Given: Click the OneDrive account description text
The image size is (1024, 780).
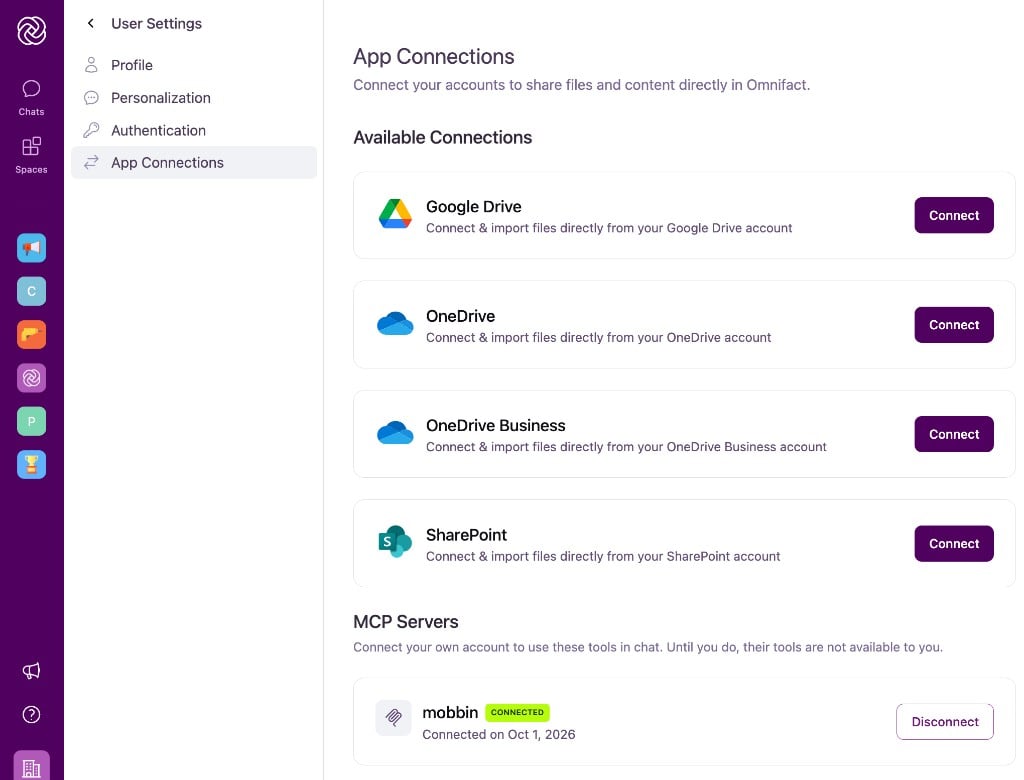Looking at the screenshot, I should point(598,338).
